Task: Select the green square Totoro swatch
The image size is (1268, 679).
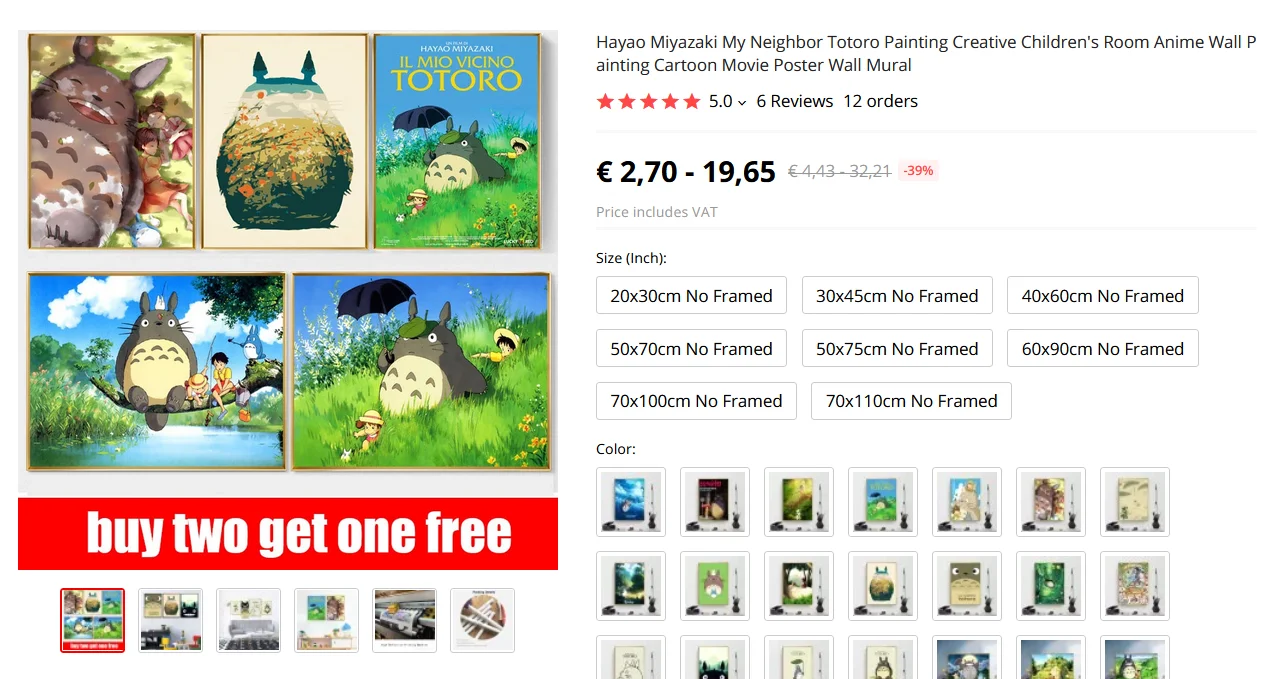Action: [715, 586]
